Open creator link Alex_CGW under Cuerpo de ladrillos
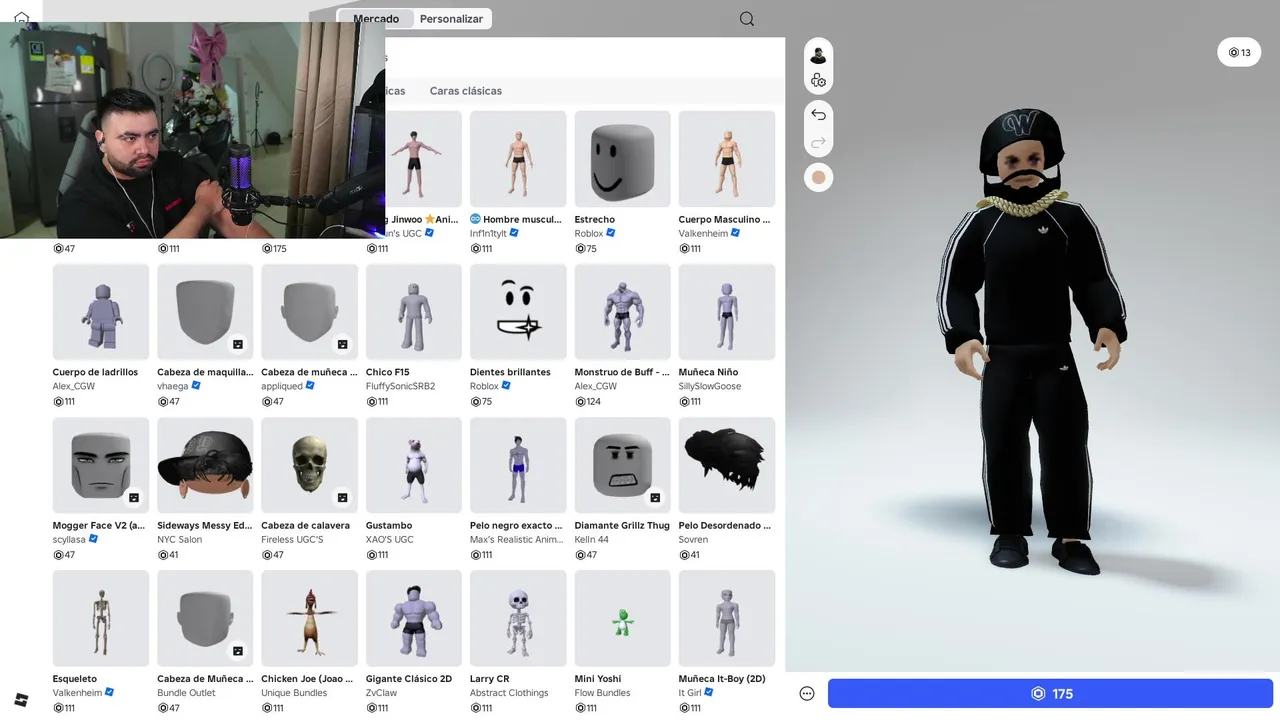1280x720 pixels. pyautogui.click(x=74, y=386)
